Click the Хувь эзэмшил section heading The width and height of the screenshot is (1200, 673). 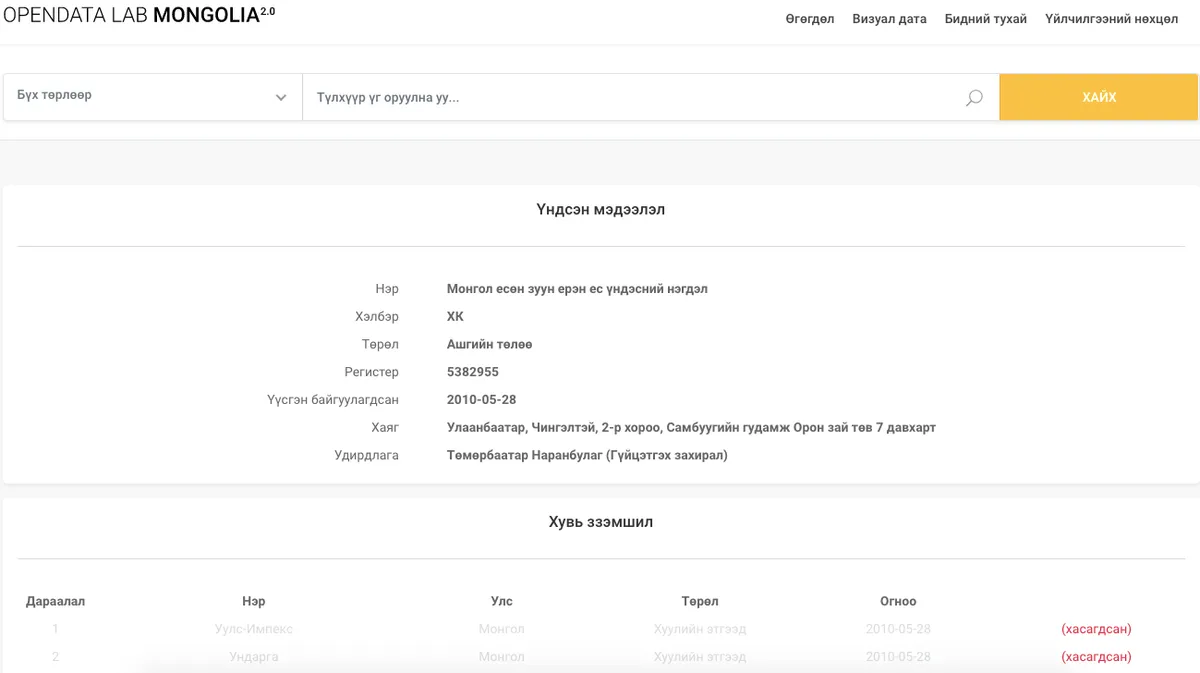pyautogui.click(x=600, y=522)
